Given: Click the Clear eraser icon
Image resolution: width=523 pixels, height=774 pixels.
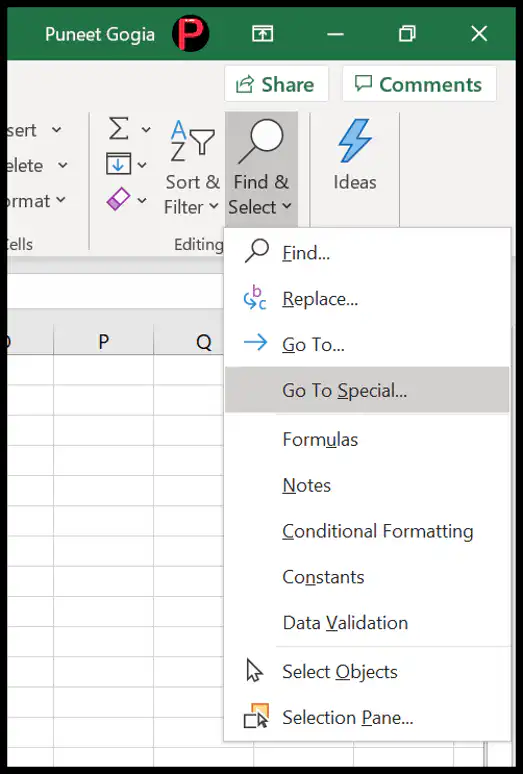Looking at the screenshot, I should click(118, 199).
